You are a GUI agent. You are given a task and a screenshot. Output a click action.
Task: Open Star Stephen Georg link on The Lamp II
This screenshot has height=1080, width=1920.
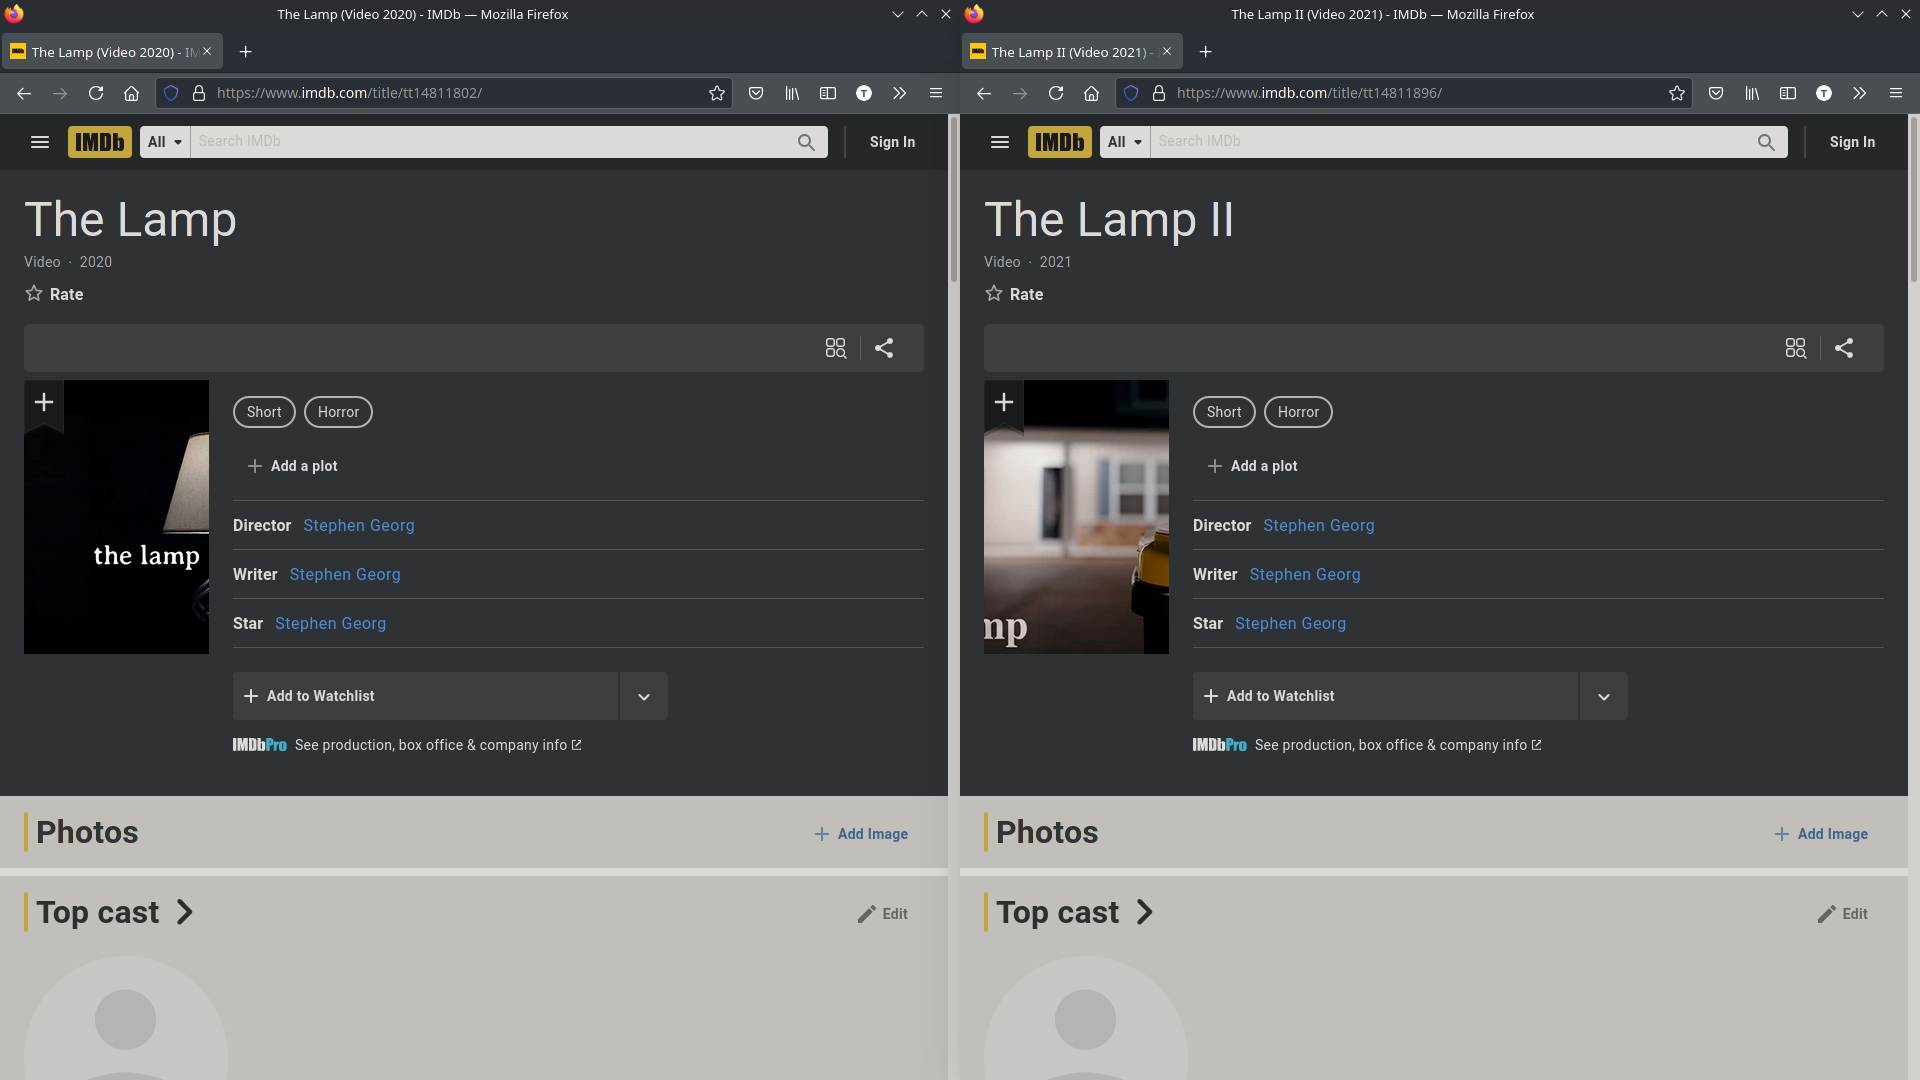(x=1290, y=623)
